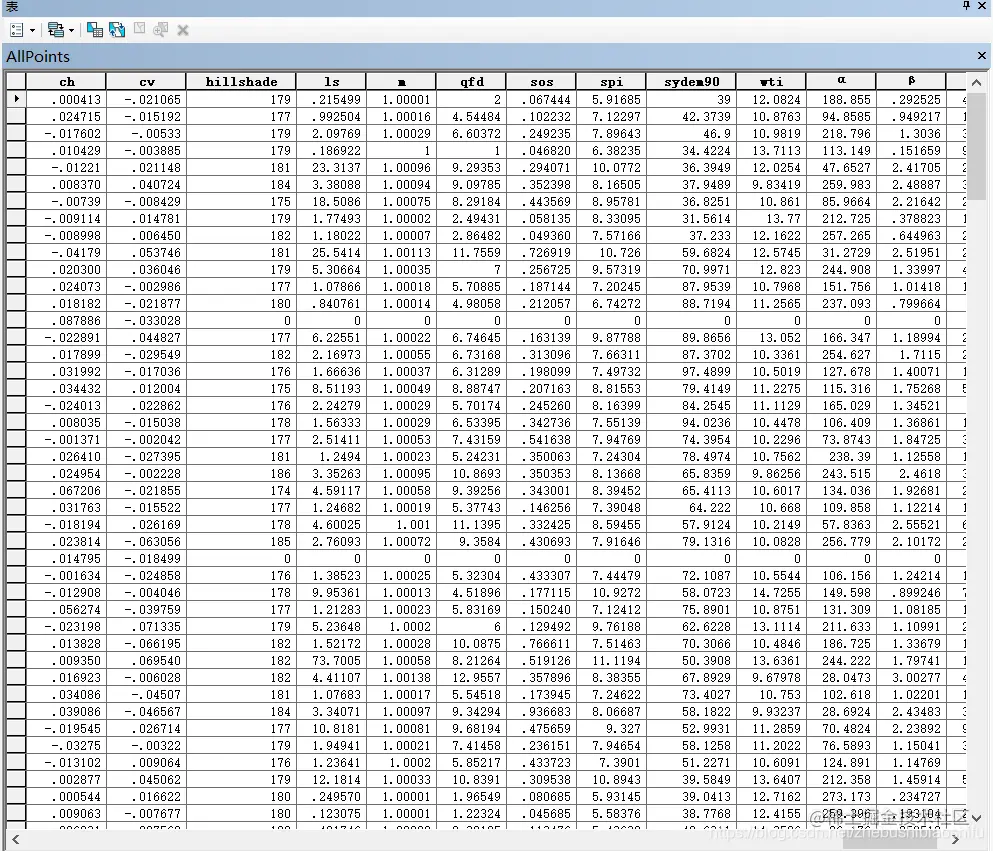Click the horizontal scrollbar left arrow
This screenshot has width=993, height=851.
tap(16, 840)
